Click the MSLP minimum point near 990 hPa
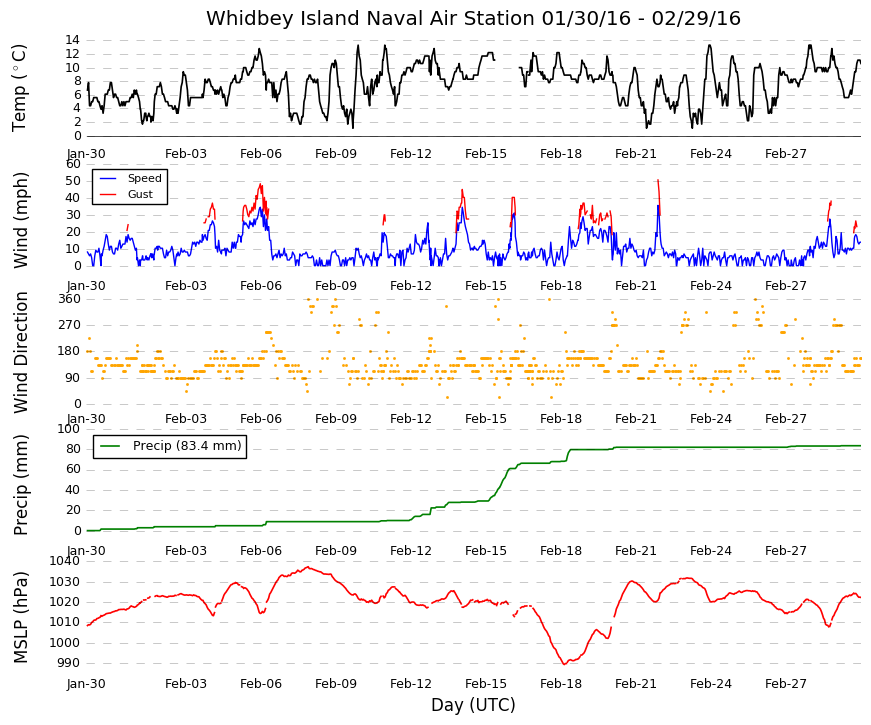The image size is (871, 725). [x=564, y=663]
